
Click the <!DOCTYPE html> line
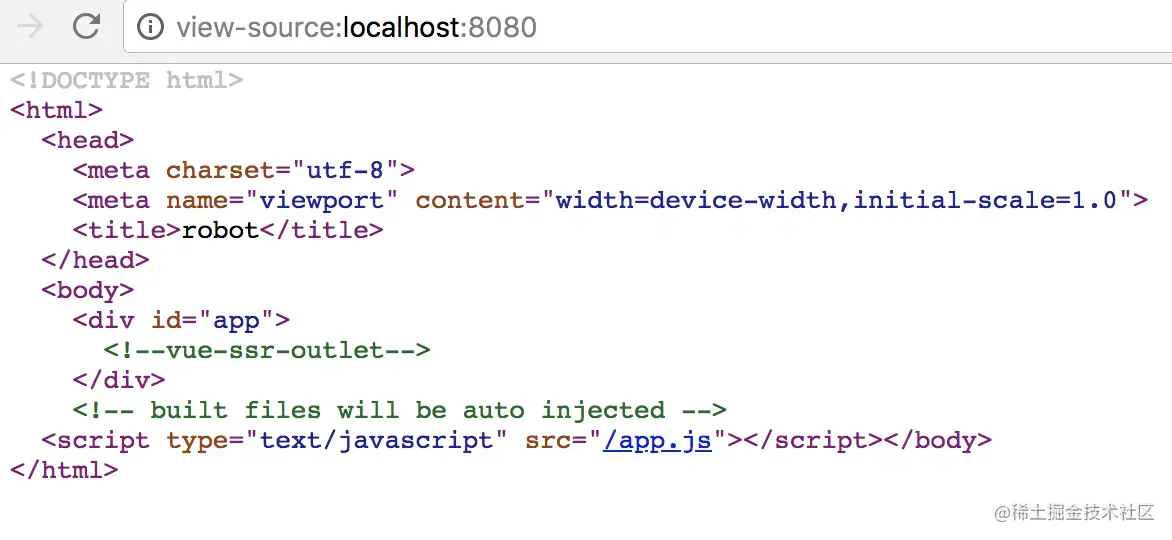pyautogui.click(x=126, y=80)
